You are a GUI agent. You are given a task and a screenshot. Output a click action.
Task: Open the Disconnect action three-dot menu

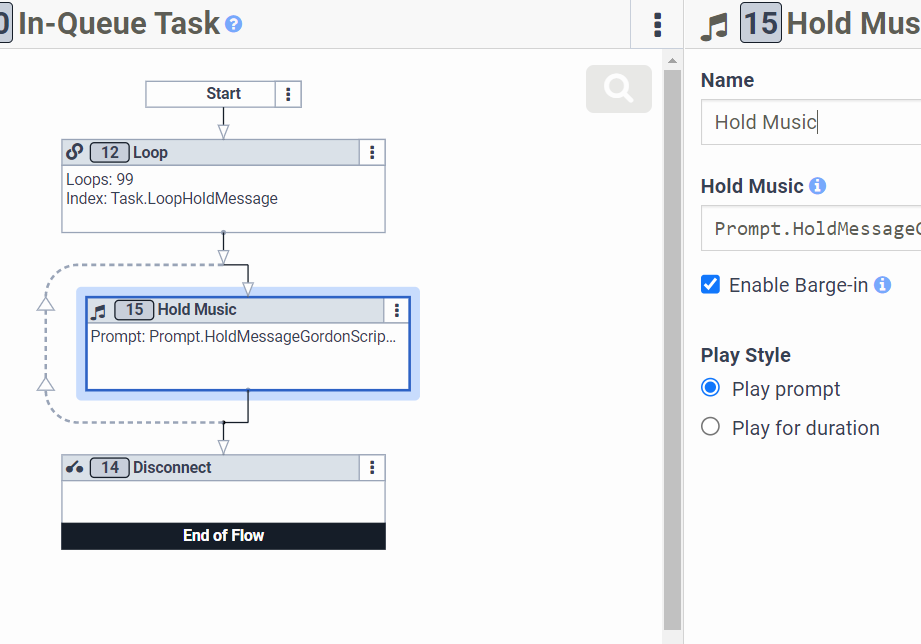[372, 467]
